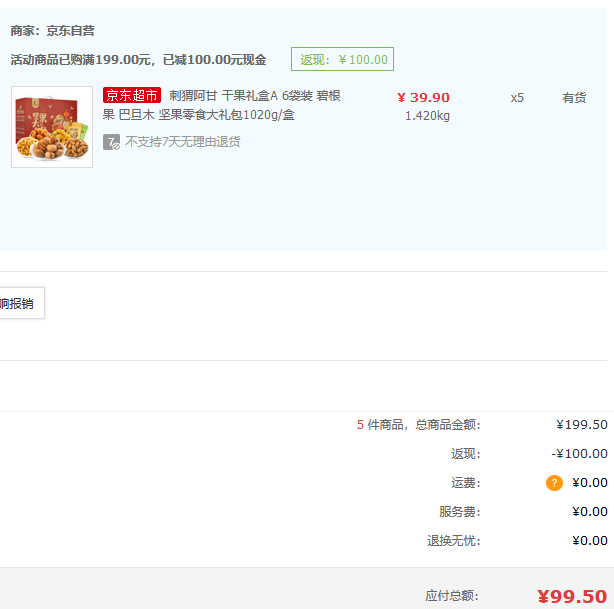Click the 运费 shipping fee label
The image size is (614, 609).
pyautogui.click(x=466, y=483)
